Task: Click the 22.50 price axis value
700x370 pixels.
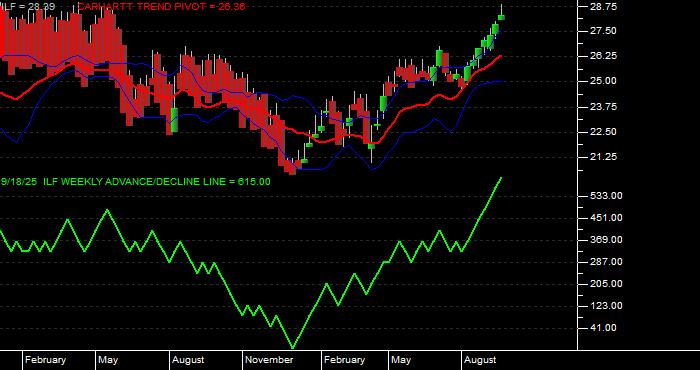Action: [604, 132]
